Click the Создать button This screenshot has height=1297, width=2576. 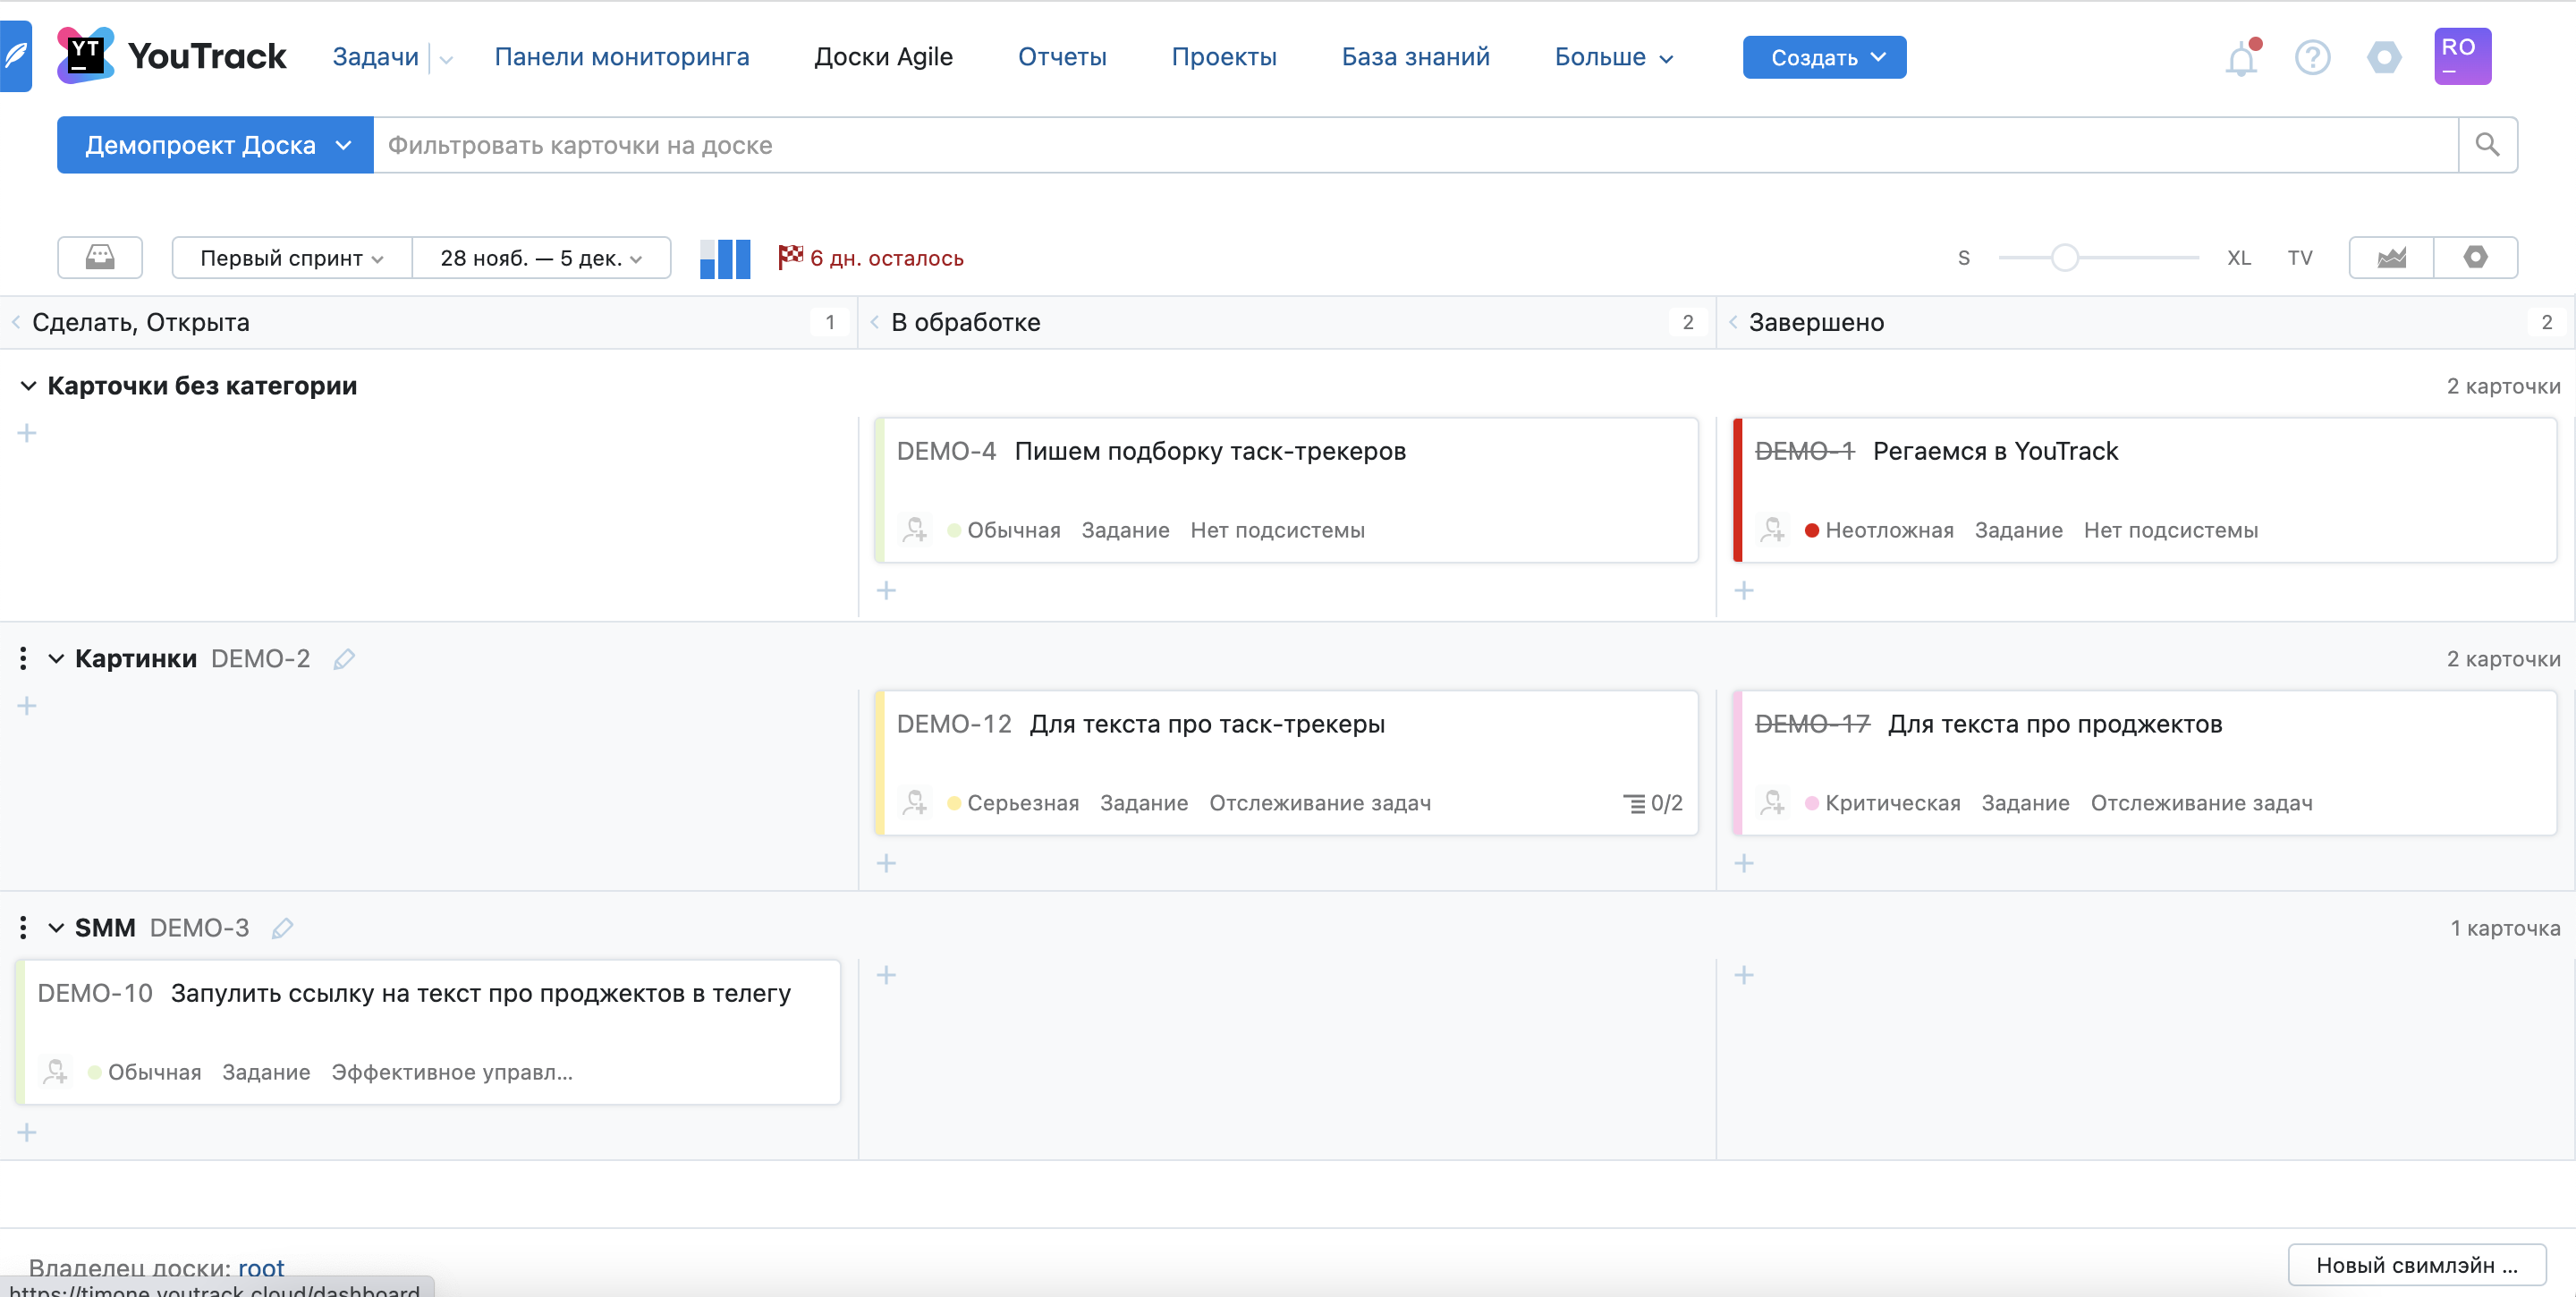1823,57
